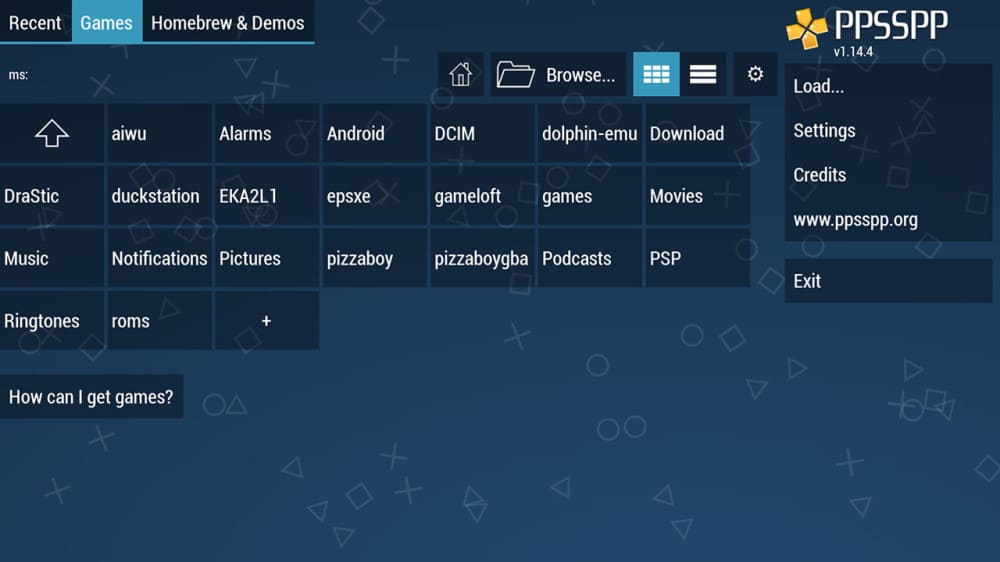Image resolution: width=1000 pixels, height=562 pixels.
Task: Switch to grid view layout
Action: point(656,75)
